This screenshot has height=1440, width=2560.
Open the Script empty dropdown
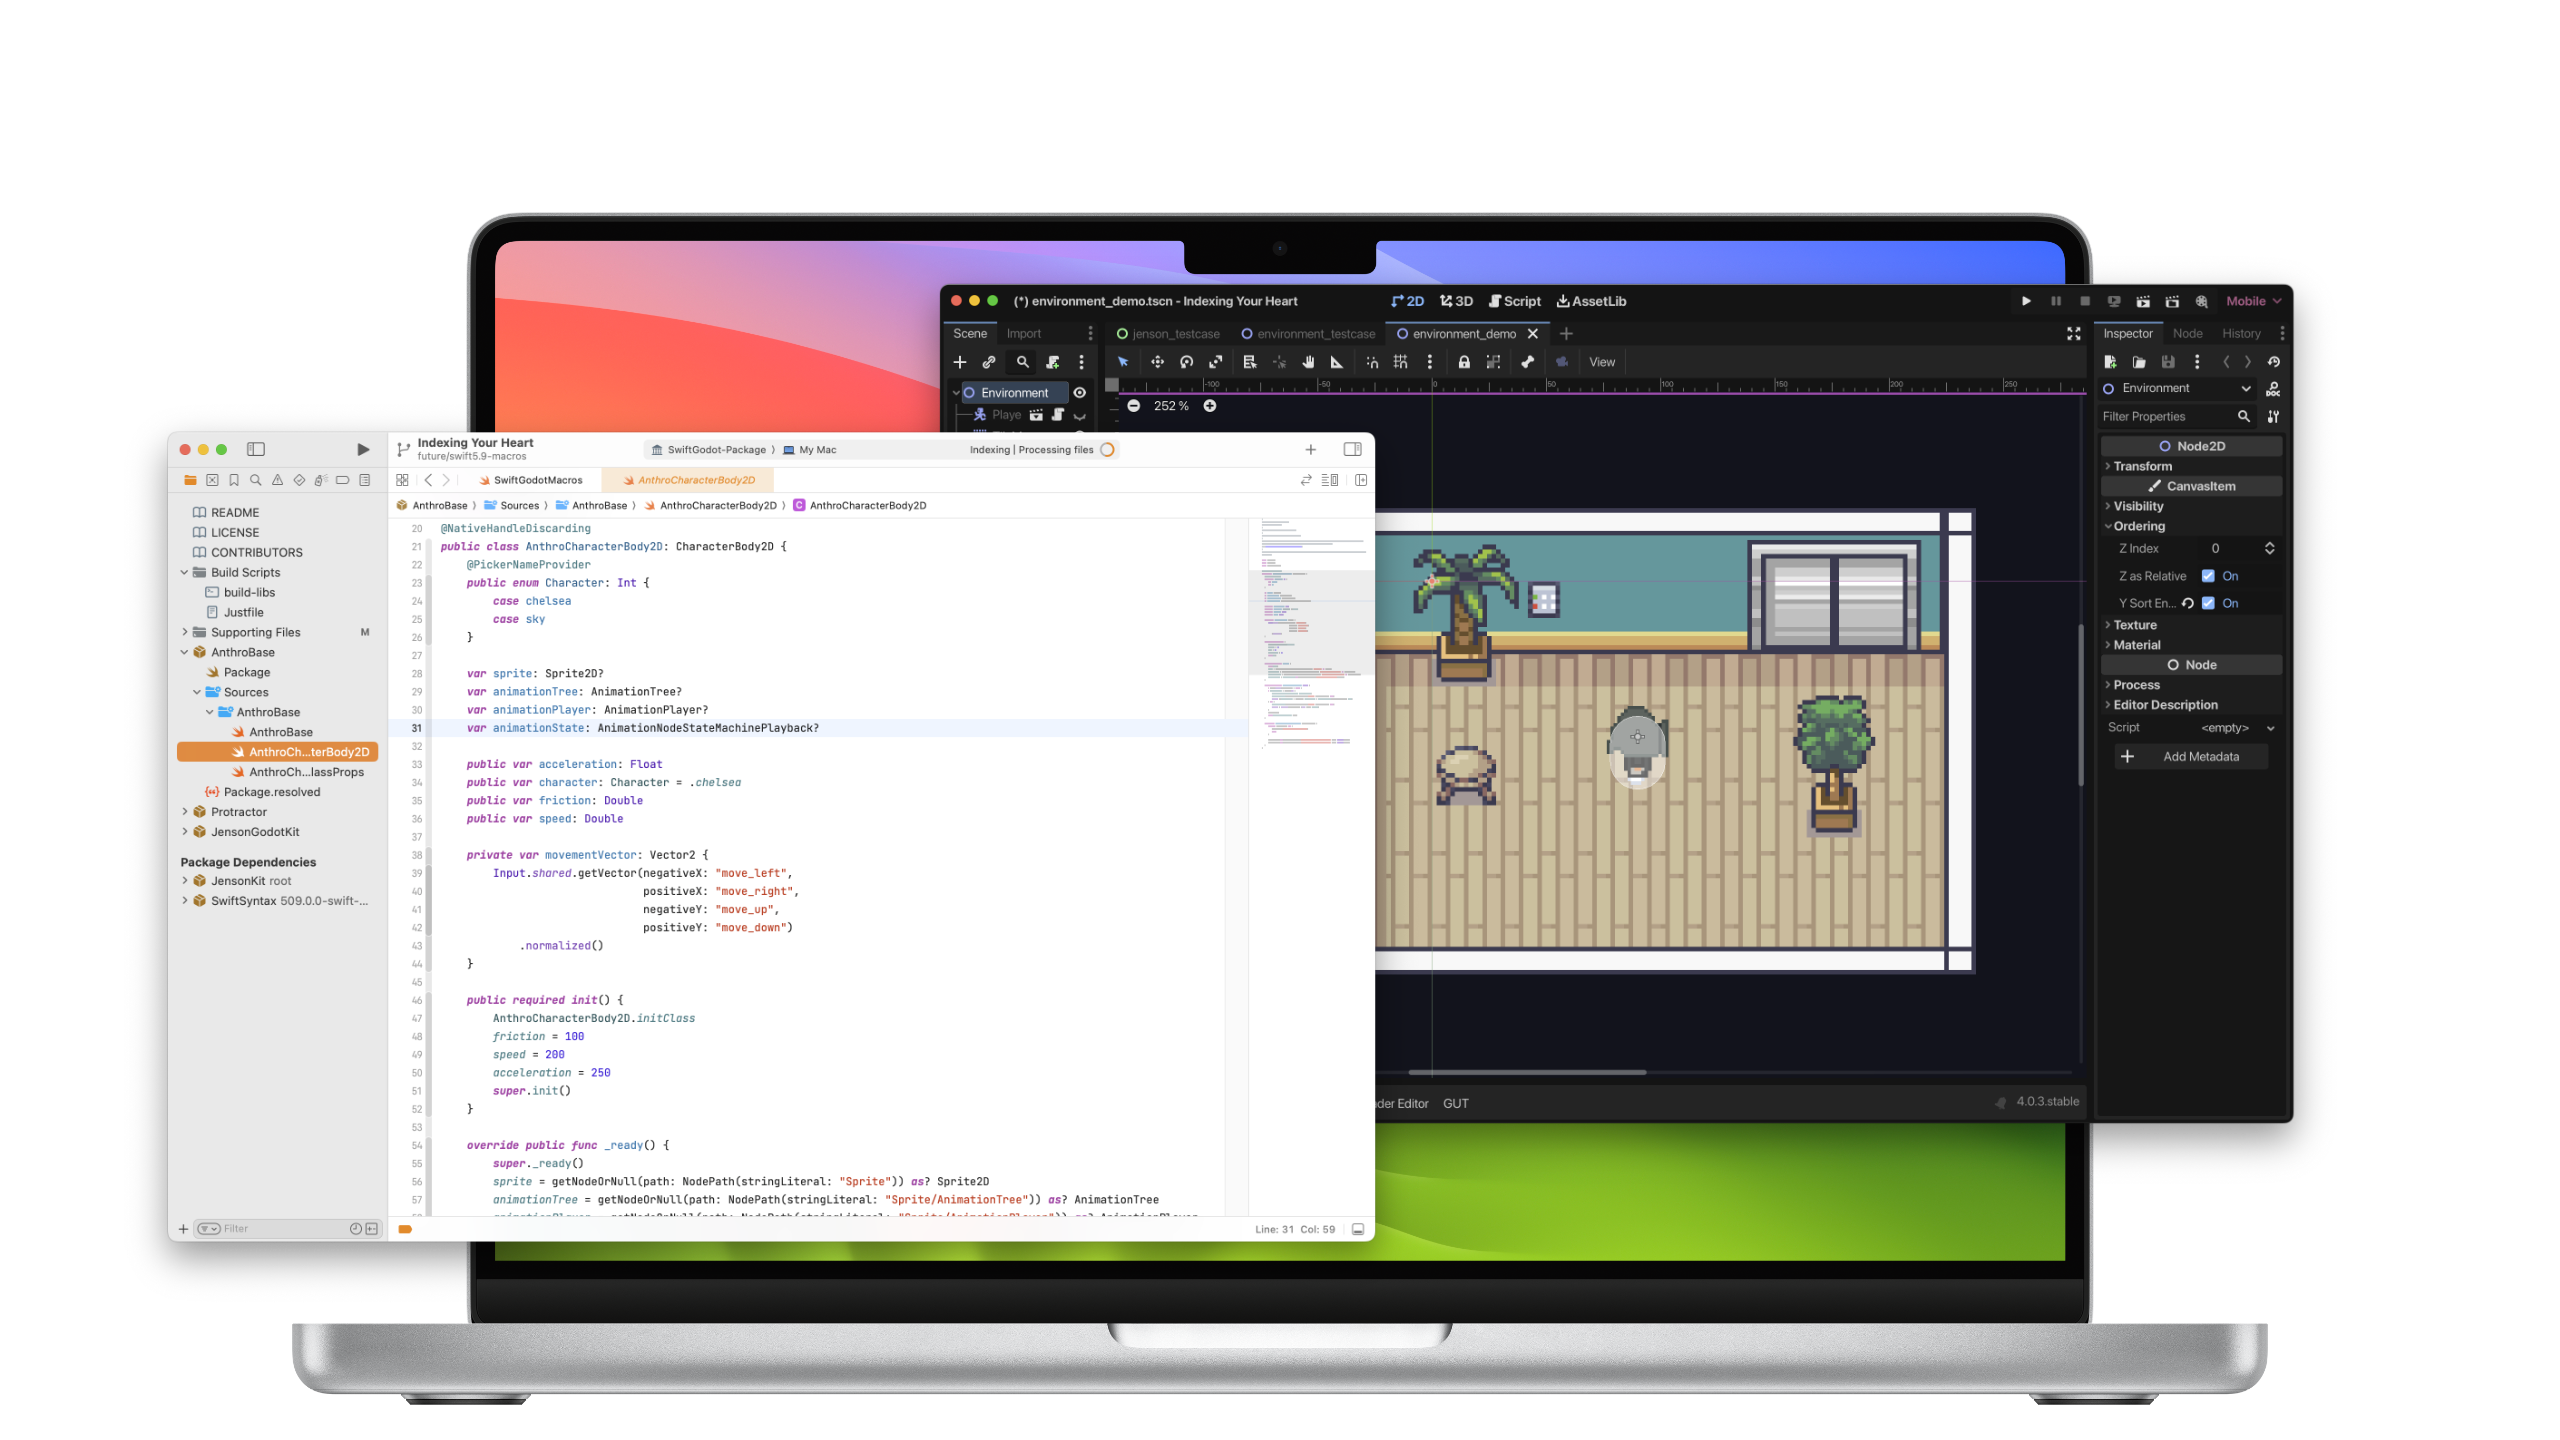(2238, 728)
